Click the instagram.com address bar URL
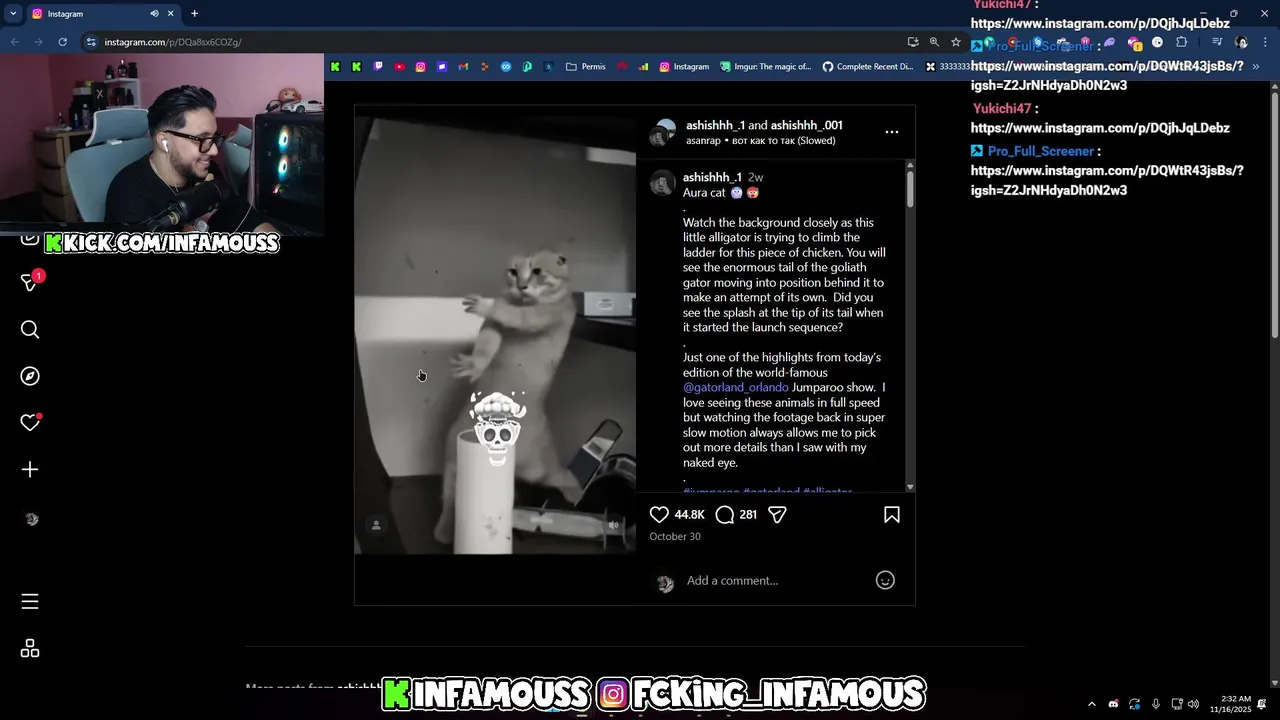 point(172,42)
